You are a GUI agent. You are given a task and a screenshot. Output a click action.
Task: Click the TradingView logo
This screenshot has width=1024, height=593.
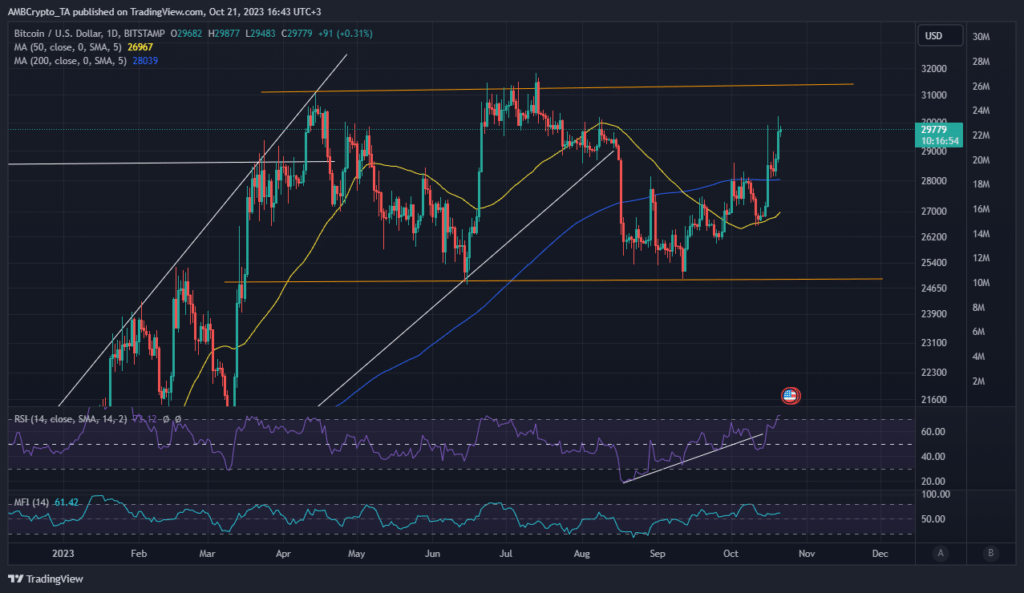point(42,579)
